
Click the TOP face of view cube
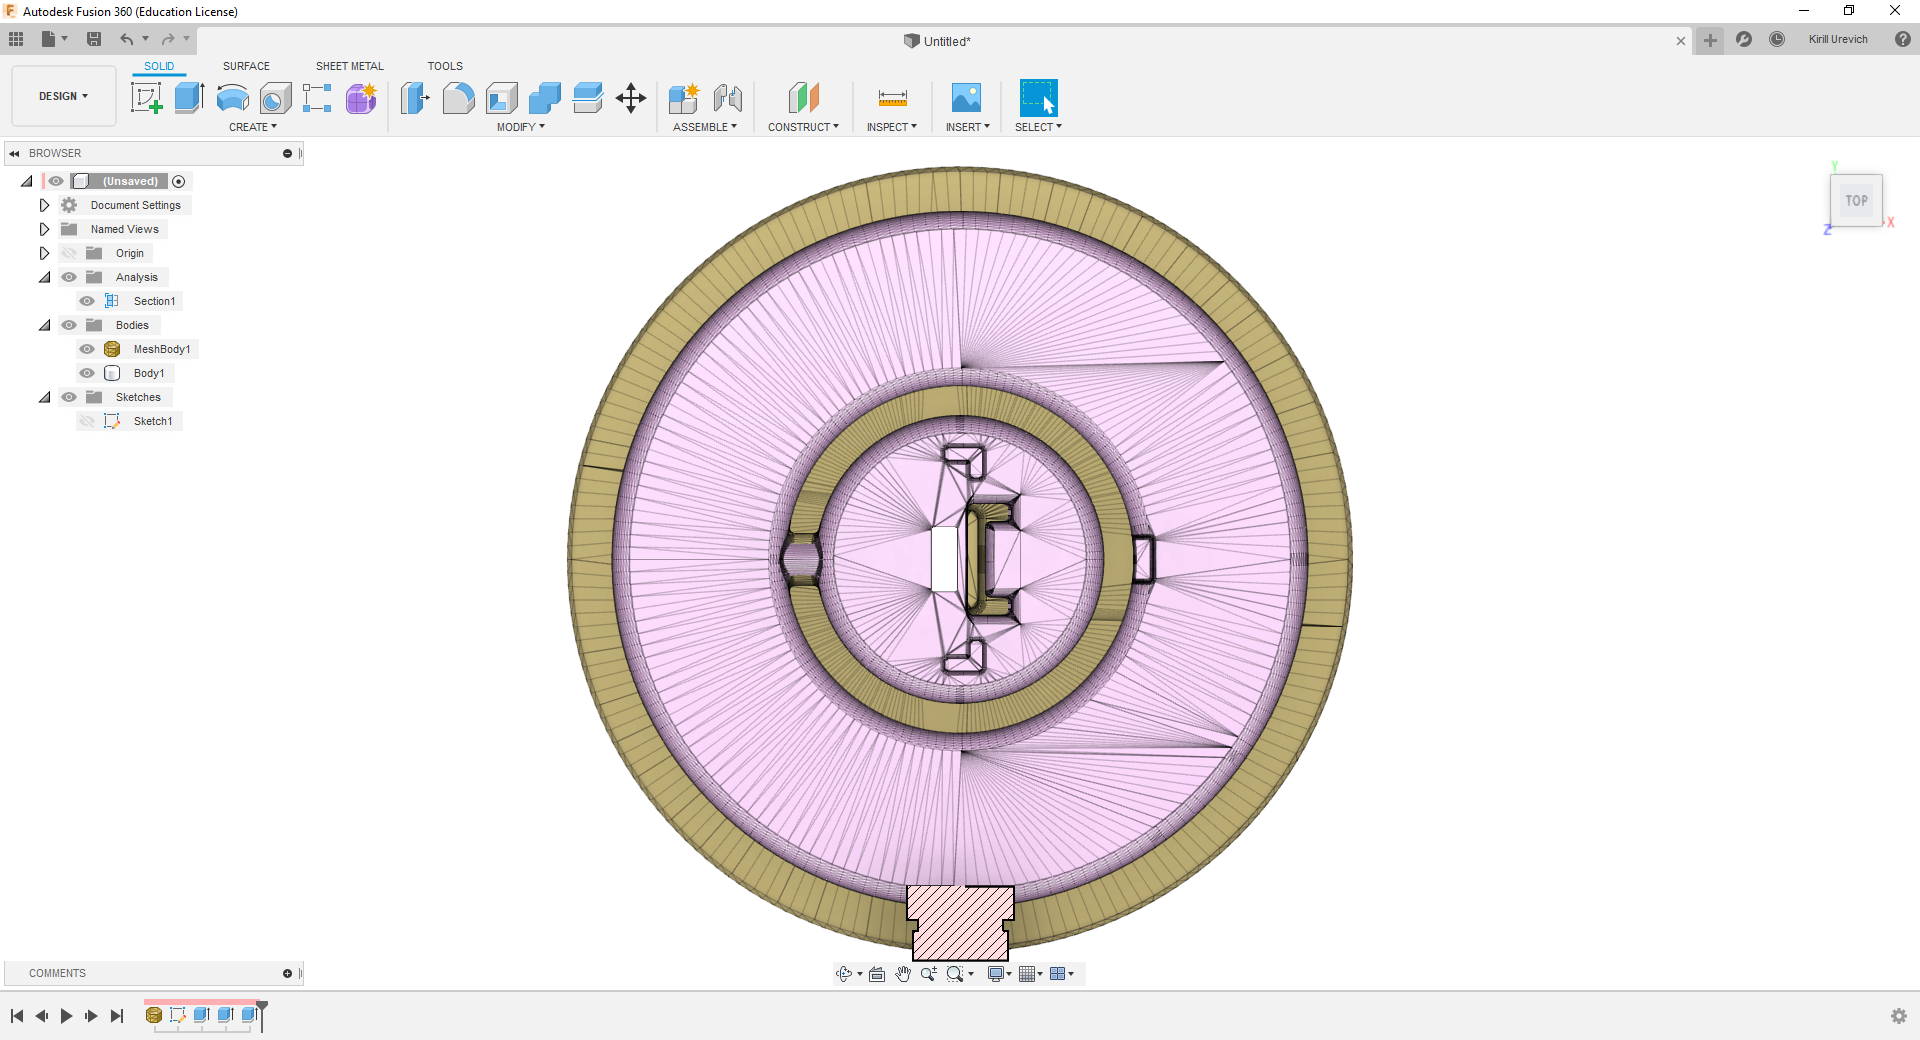click(1857, 201)
